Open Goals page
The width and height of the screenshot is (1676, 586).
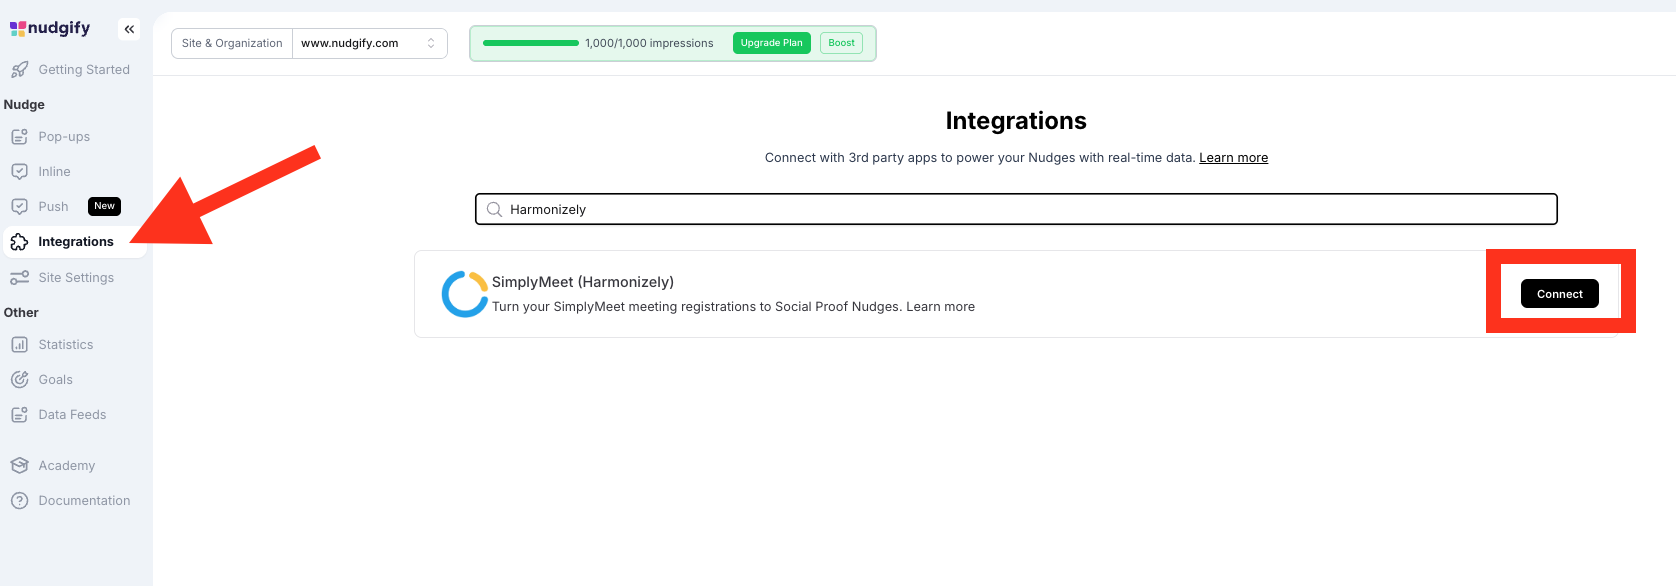56,380
